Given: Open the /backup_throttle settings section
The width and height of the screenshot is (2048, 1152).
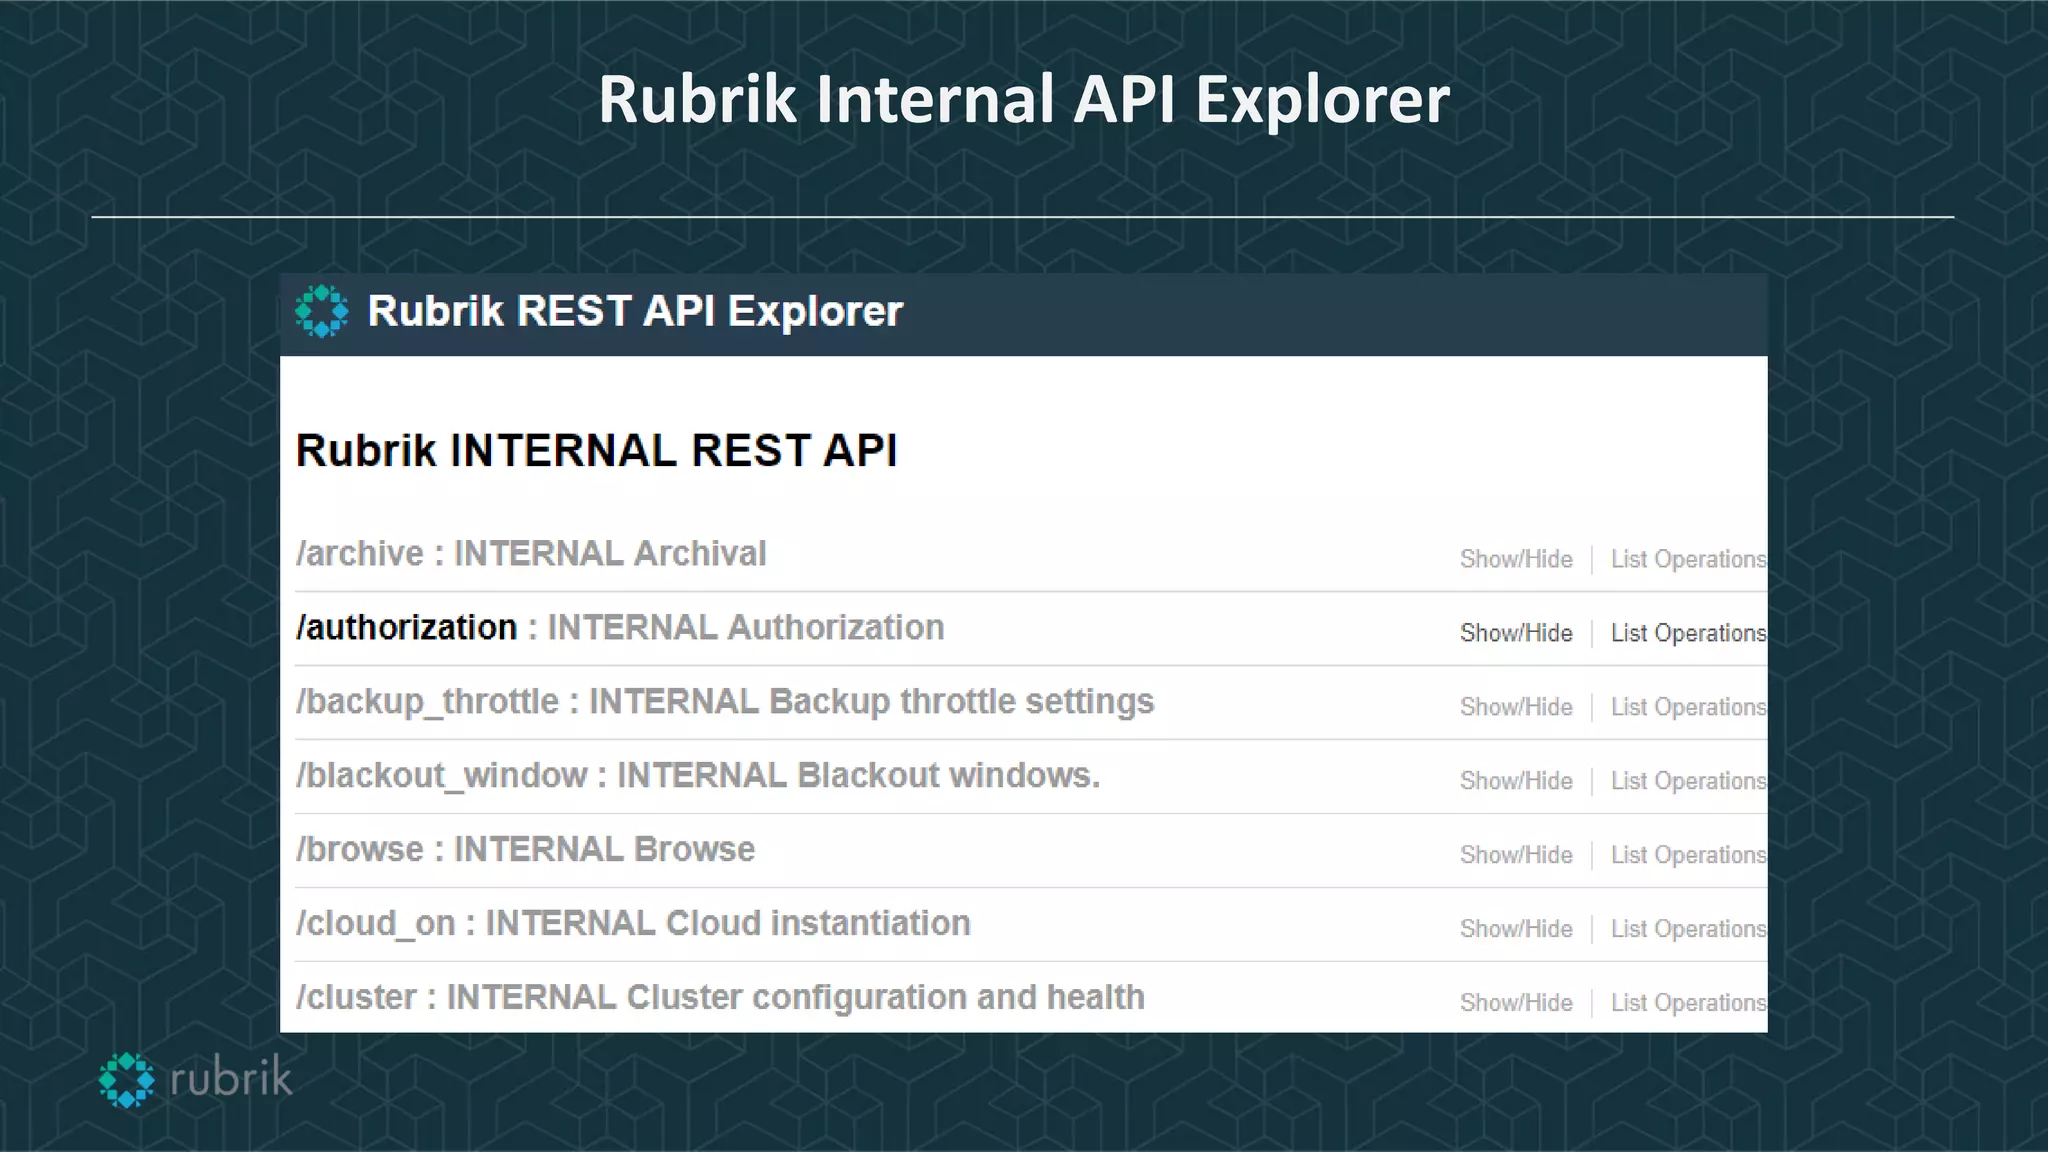Looking at the screenshot, I should point(725,702).
